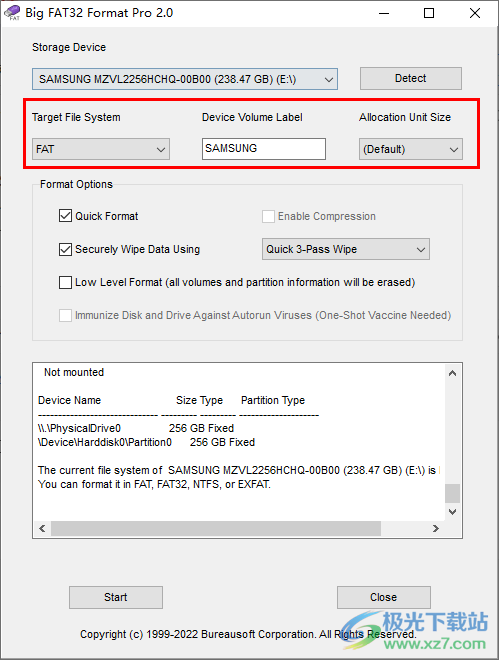499x660 pixels.
Task: Minimize the Big FAT32 Format Pro window
Action: coord(384,13)
